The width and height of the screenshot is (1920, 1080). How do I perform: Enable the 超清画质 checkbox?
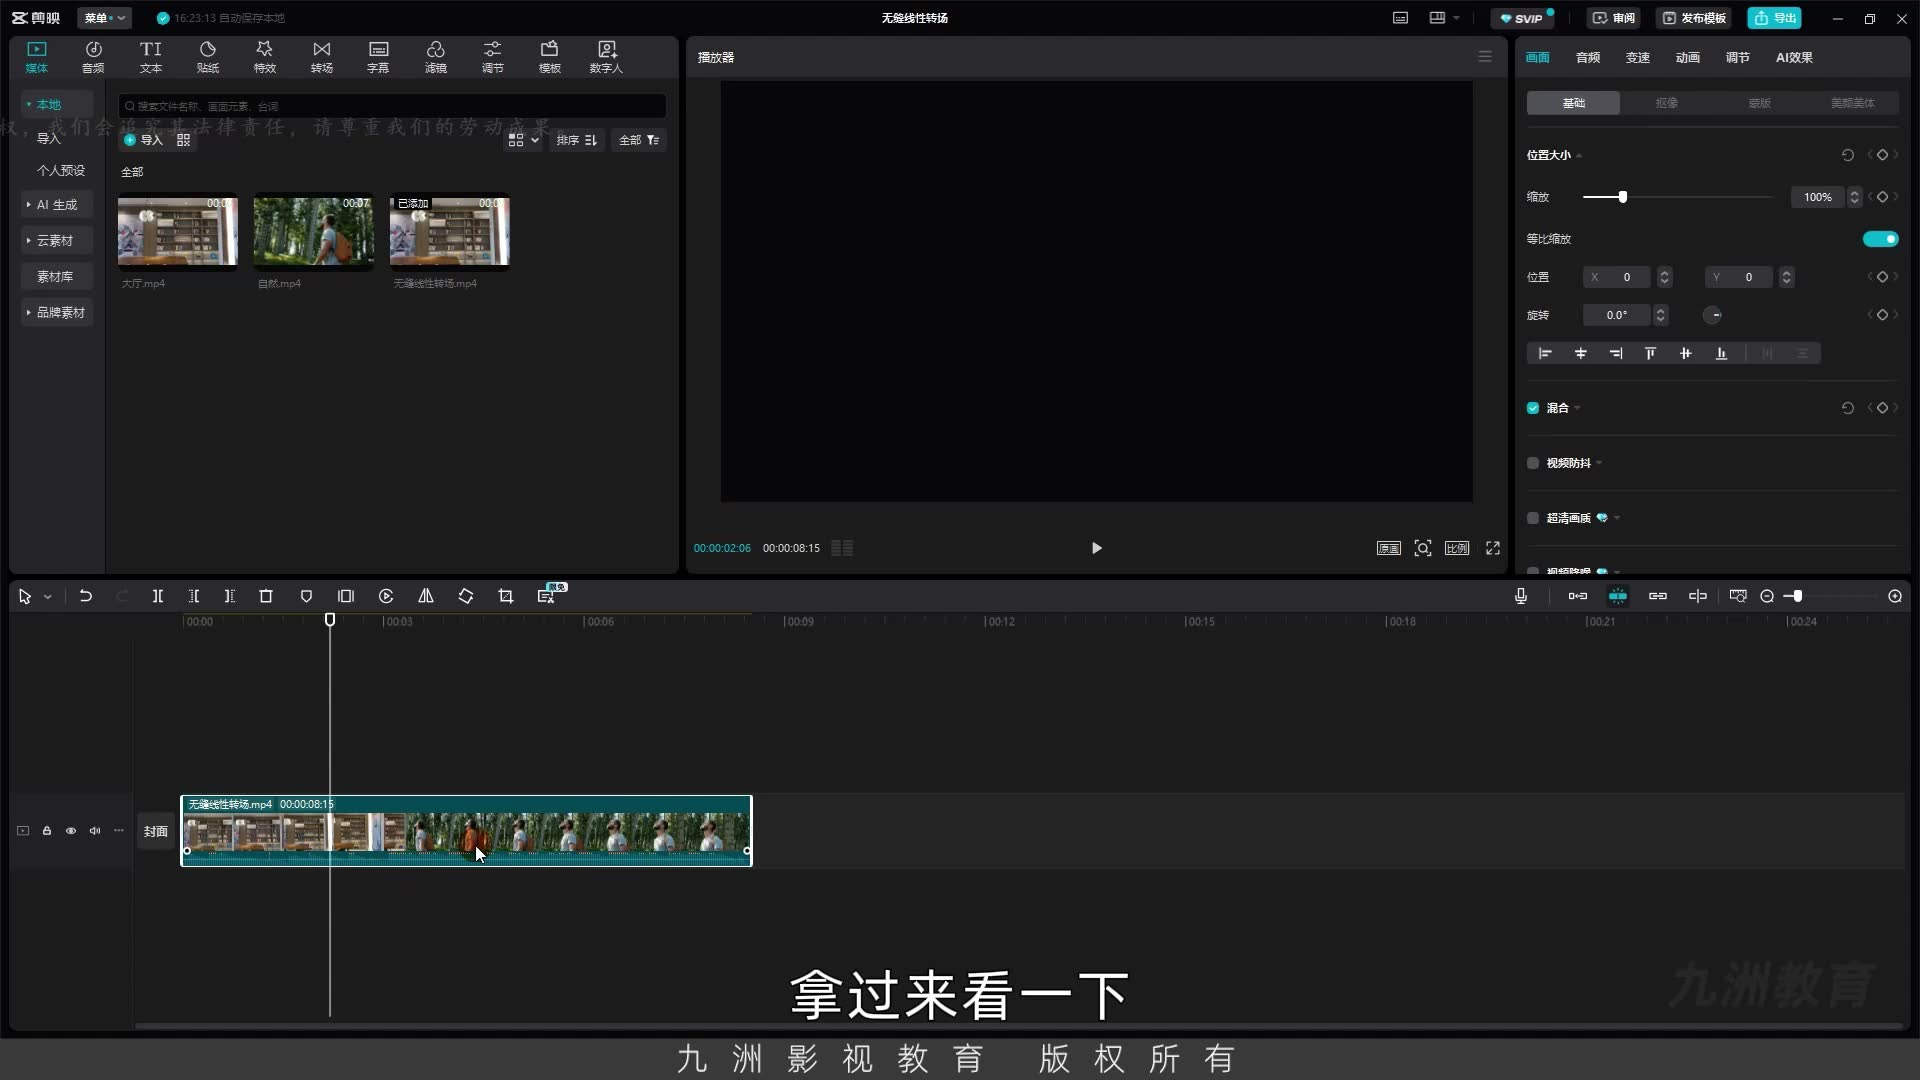1533,518
